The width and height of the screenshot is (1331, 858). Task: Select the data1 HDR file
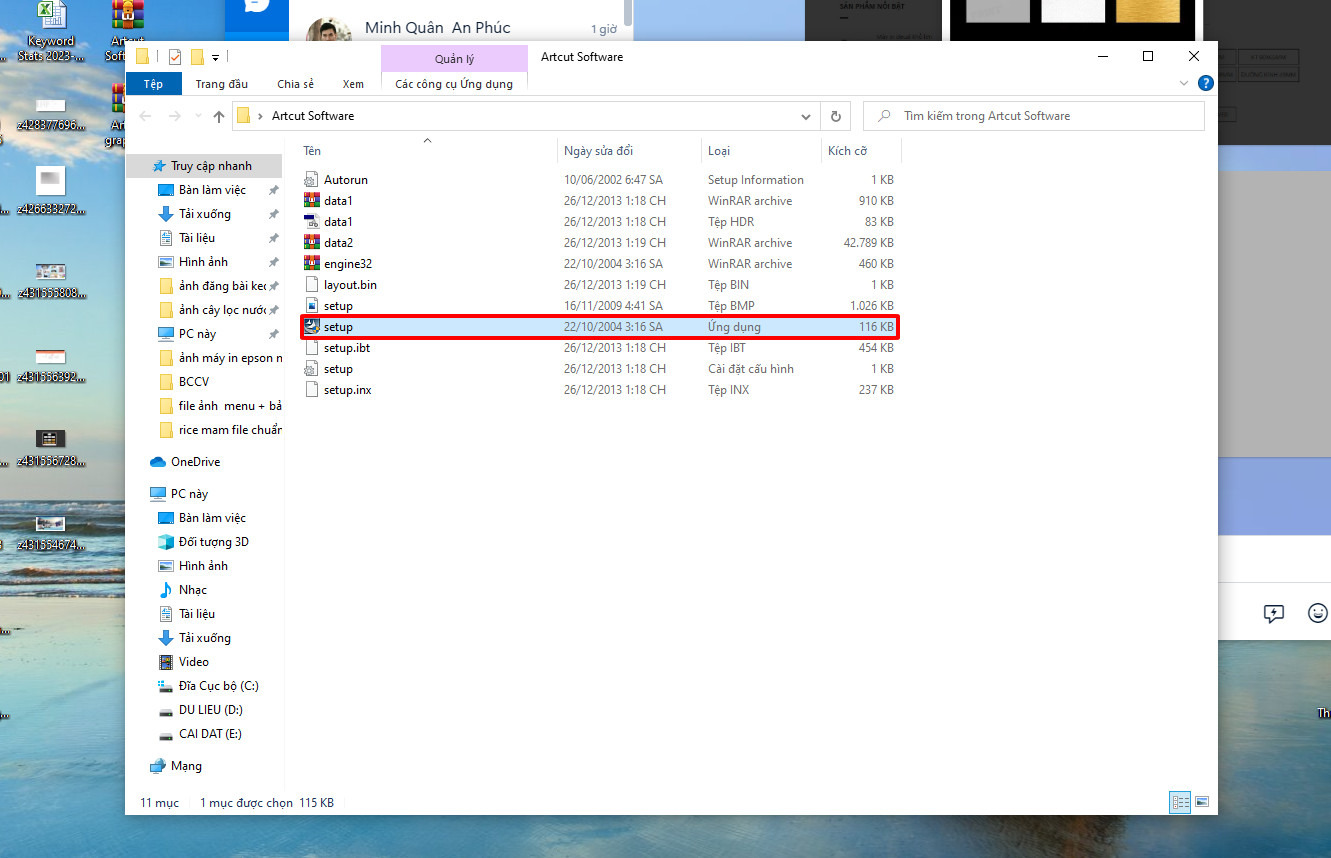tap(600, 222)
